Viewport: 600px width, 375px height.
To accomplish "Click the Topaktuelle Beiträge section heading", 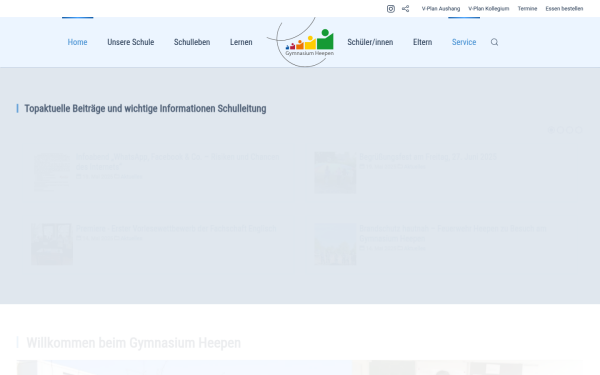I will [145, 109].
